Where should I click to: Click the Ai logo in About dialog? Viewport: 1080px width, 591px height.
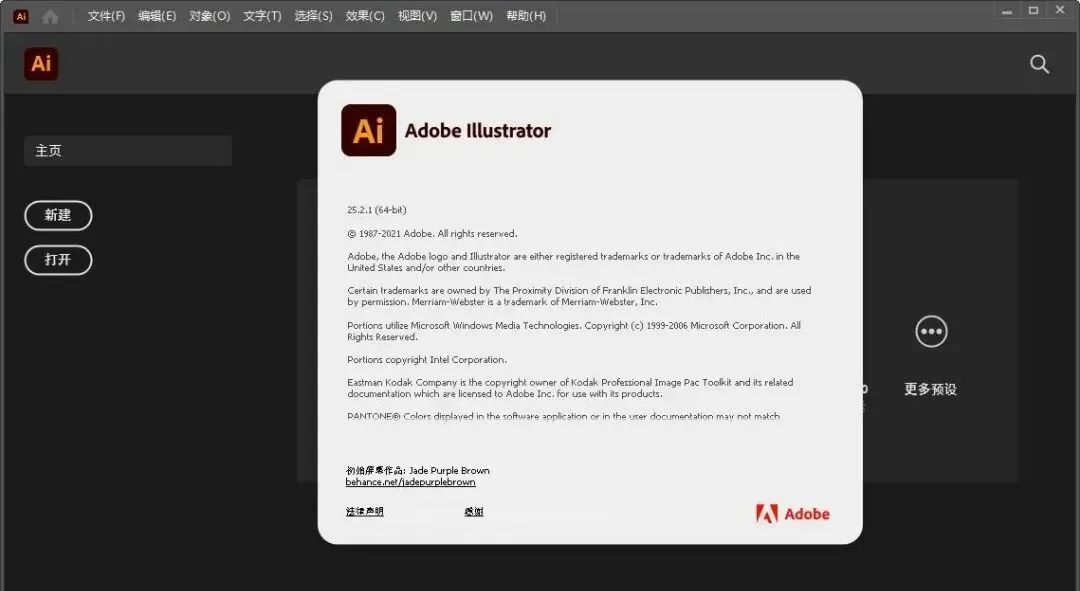pos(368,130)
